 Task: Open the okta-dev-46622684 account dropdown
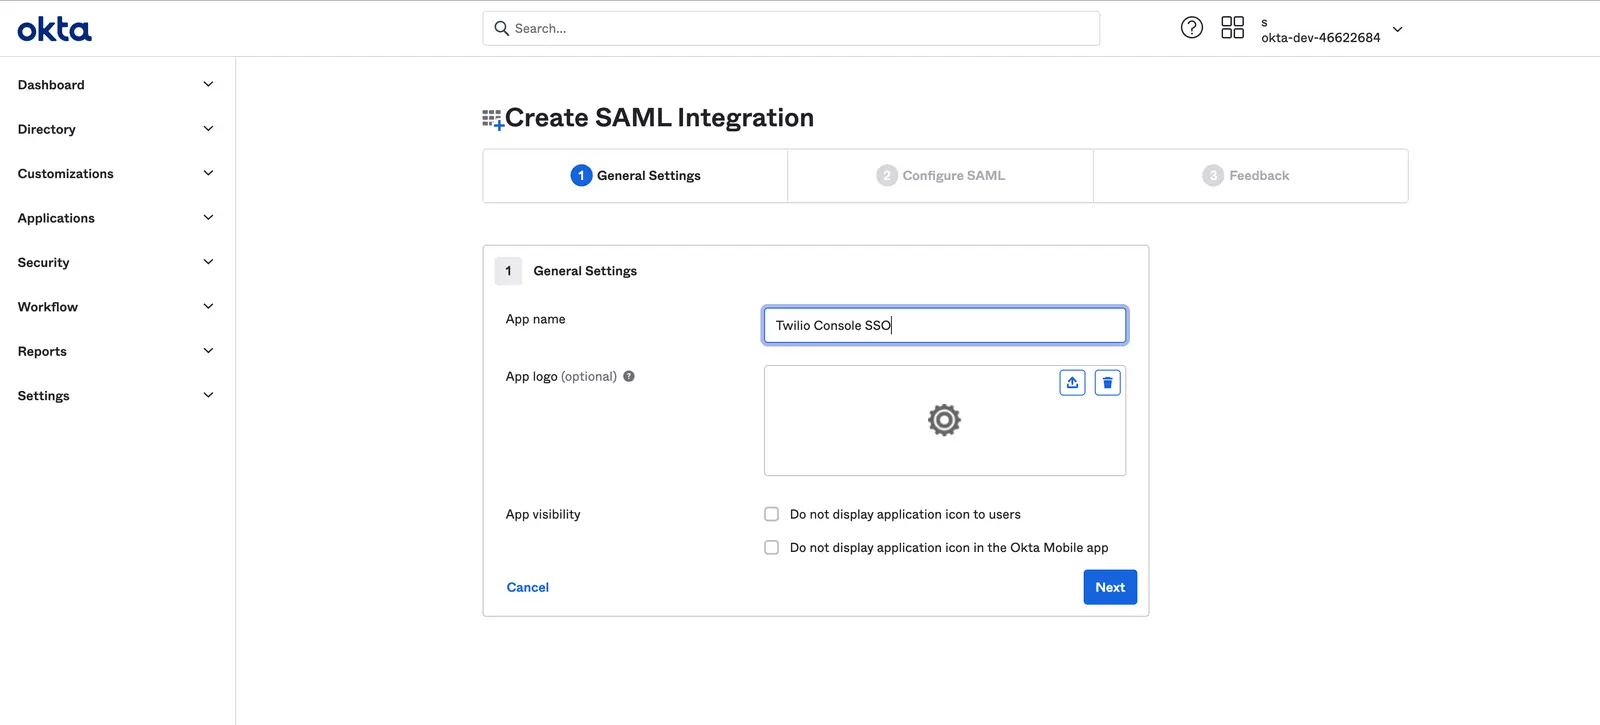(1331, 29)
